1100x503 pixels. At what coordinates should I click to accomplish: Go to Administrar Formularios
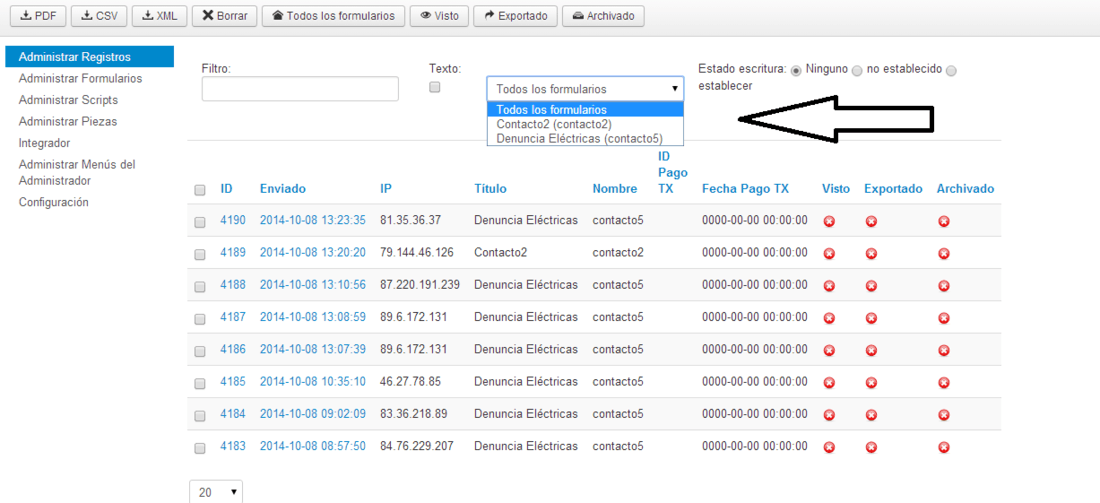(81, 79)
